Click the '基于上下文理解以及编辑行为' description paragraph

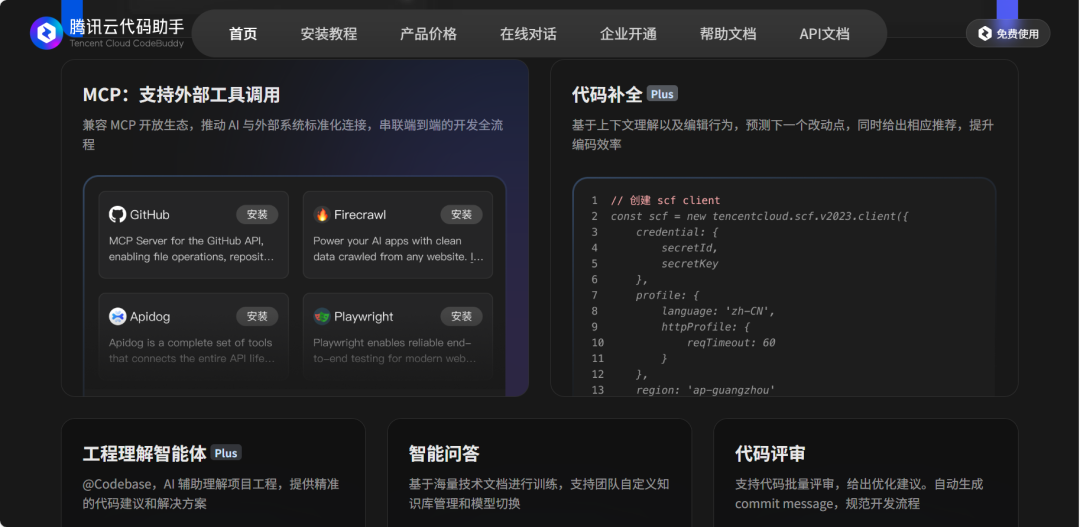coord(782,135)
